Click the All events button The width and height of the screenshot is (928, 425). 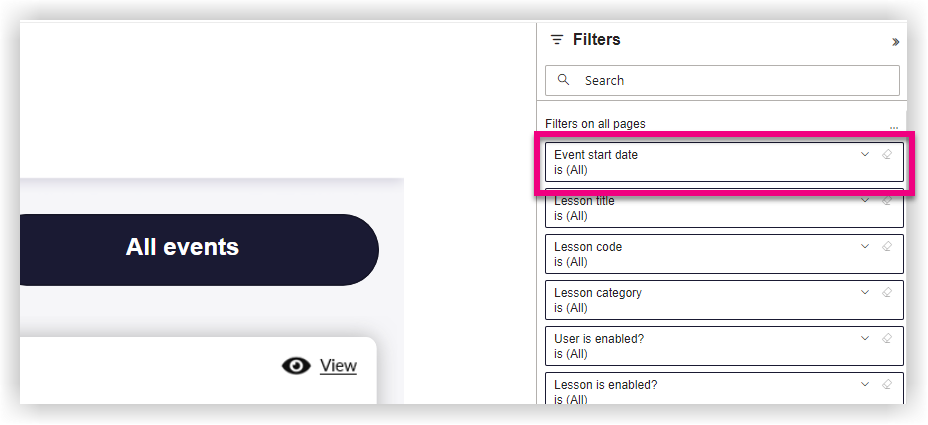coord(199,250)
